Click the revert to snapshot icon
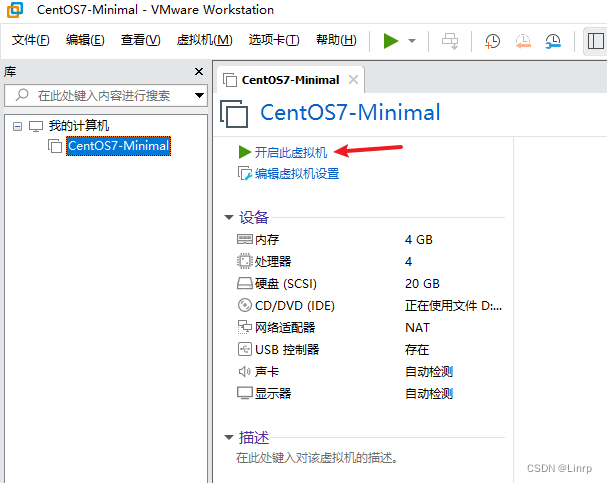Viewport: 607px width, 483px height. click(523, 41)
